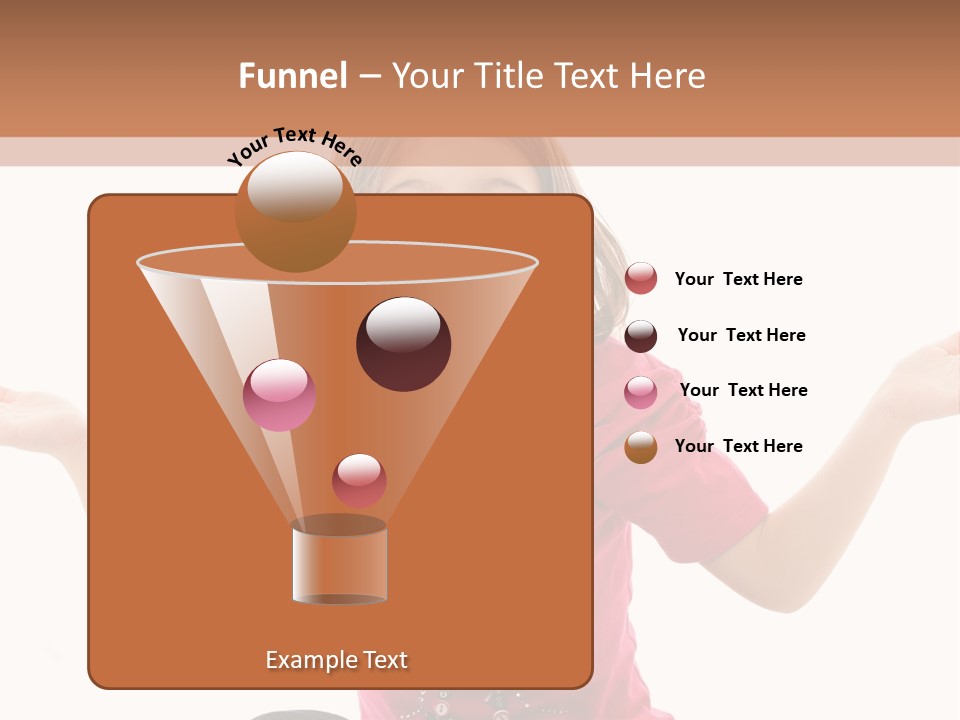Select the pink legend bullet sphere
This screenshot has width=960, height=720.
tap(641, 390)
